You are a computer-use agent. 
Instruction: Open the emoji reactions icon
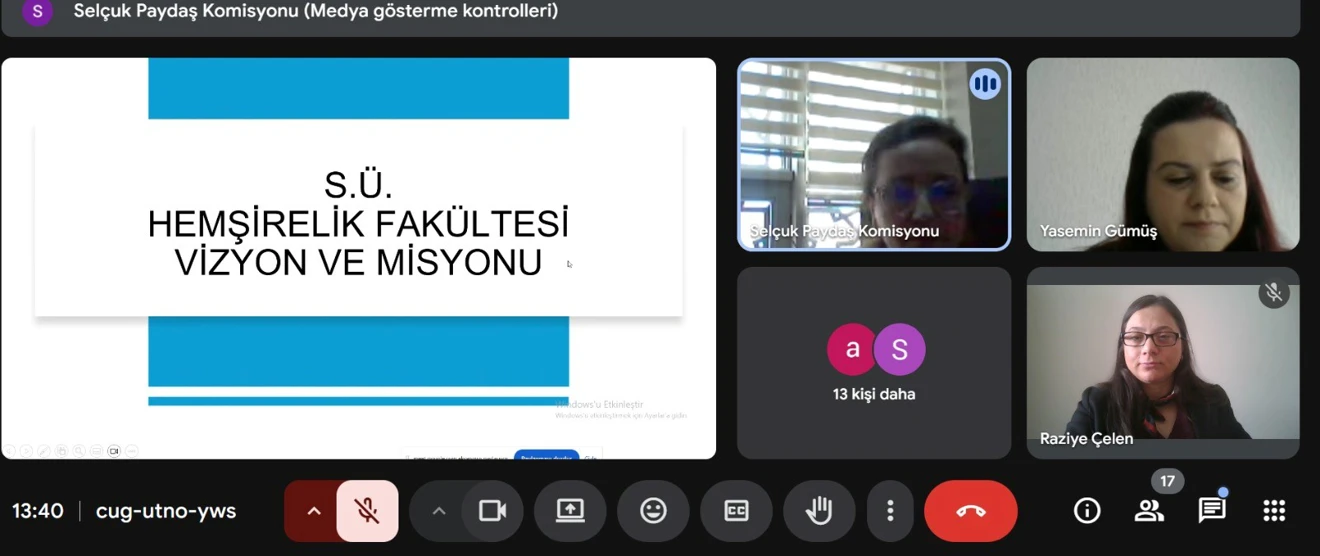[x=653, y=511]
